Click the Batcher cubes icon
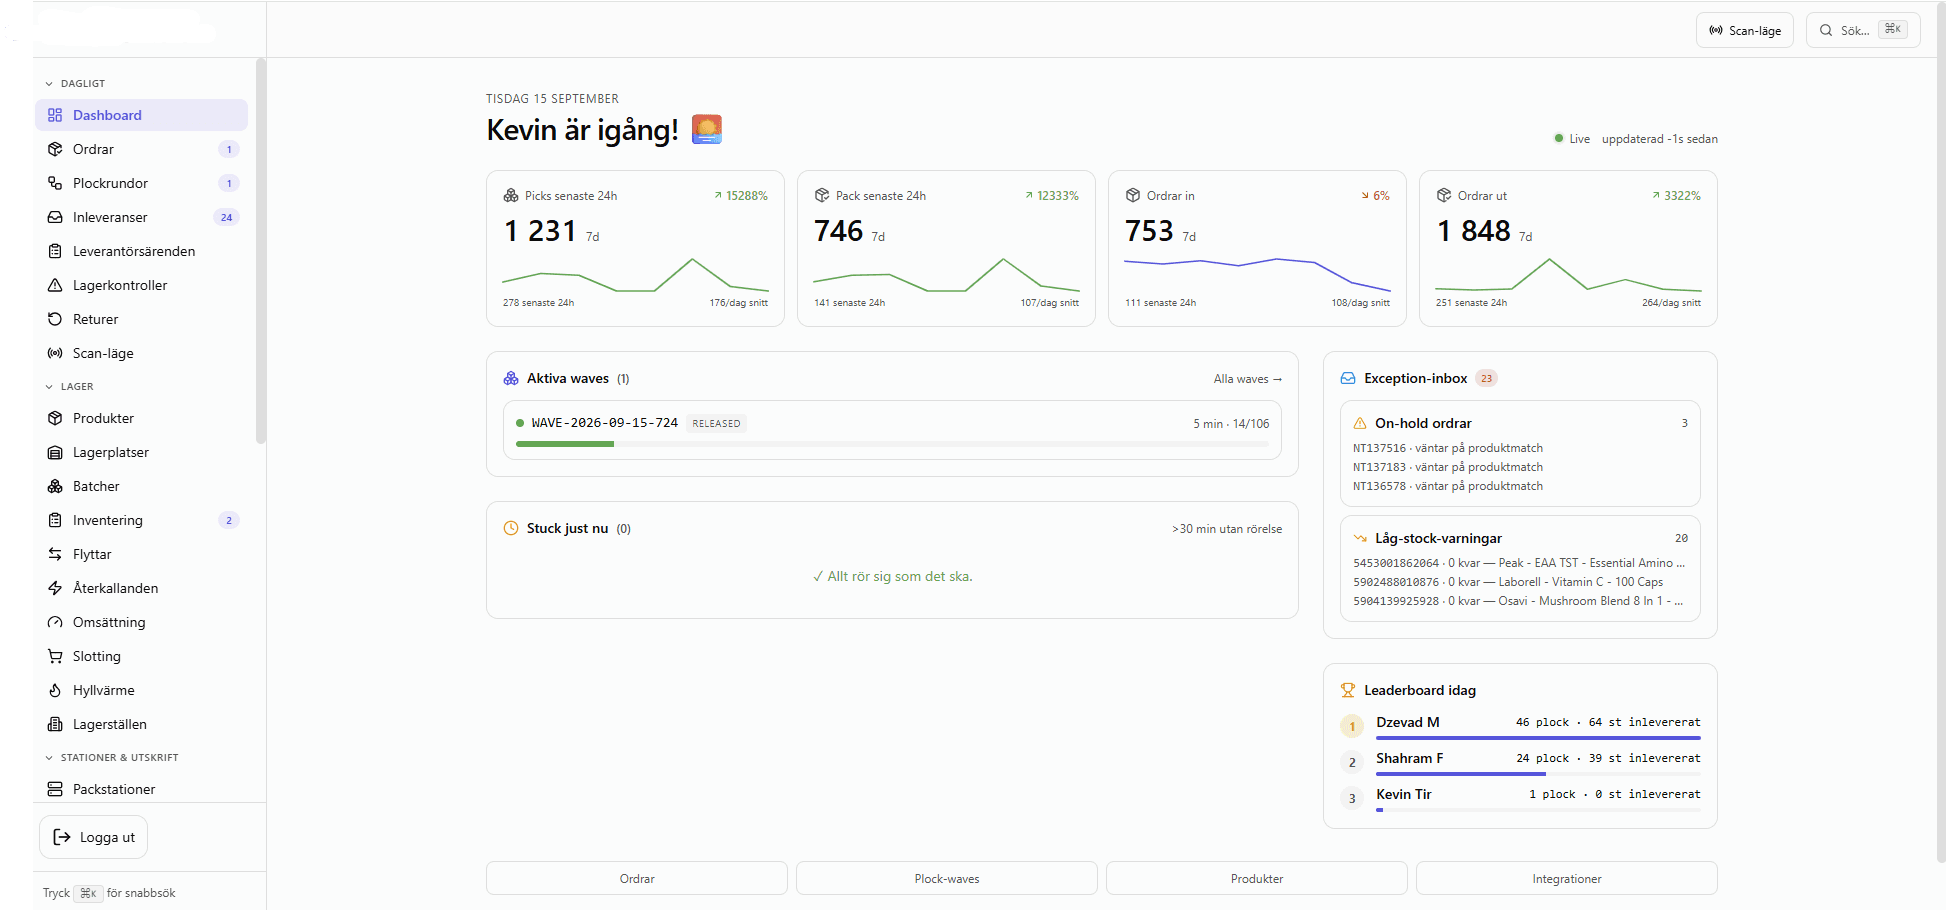Screen dimensions: 1946x910 point(55,486)
